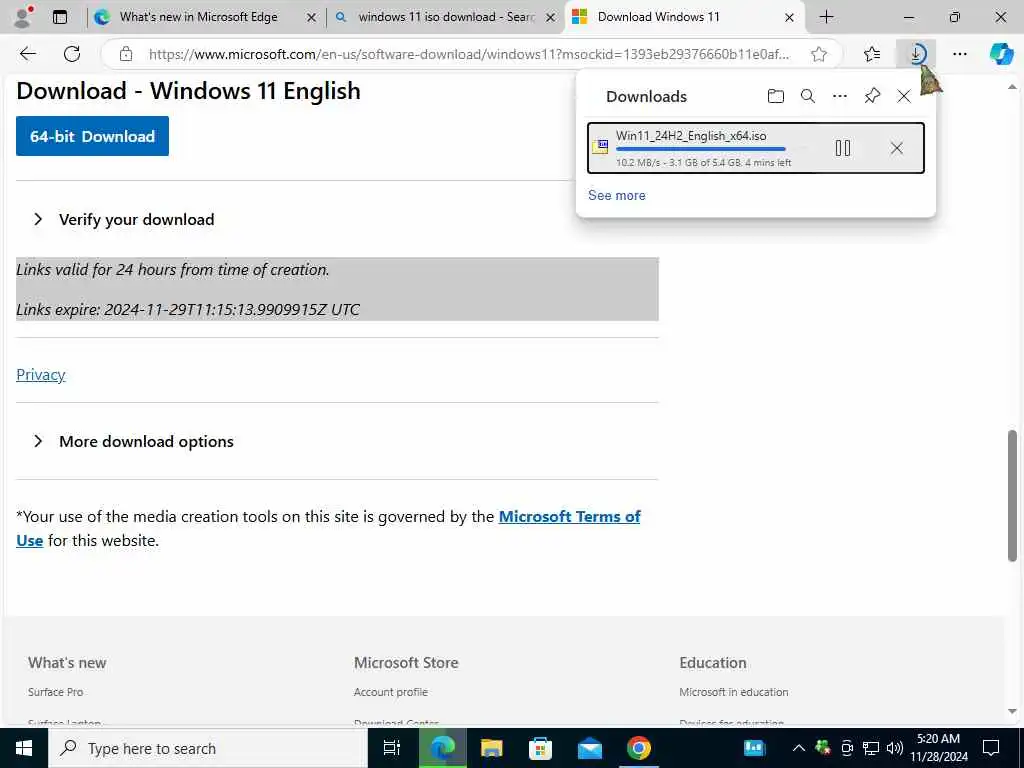View site information lock icon
This screenshot has width=1024, height=768.
tap(126, 54)
